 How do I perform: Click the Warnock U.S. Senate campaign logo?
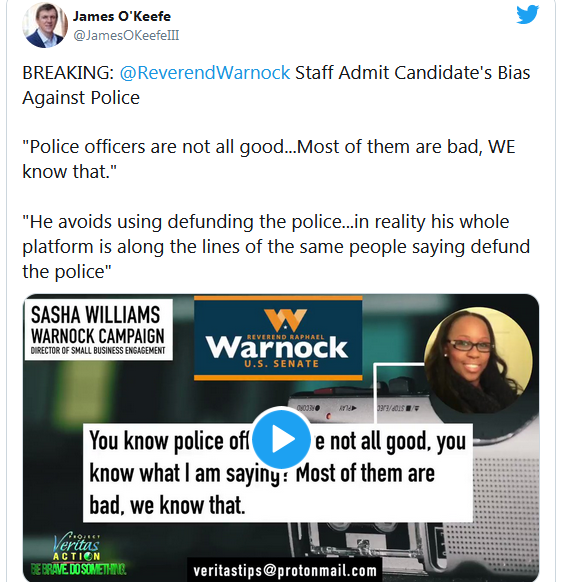click(278, 338)
